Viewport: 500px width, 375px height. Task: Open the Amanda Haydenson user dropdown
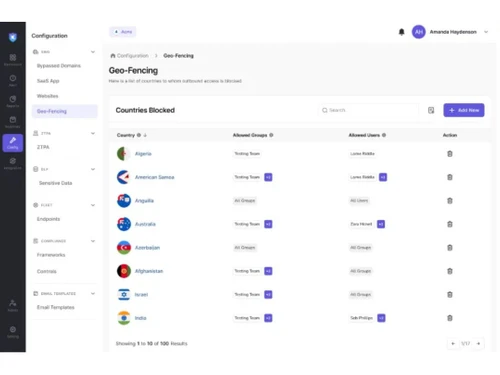(486, 32)
